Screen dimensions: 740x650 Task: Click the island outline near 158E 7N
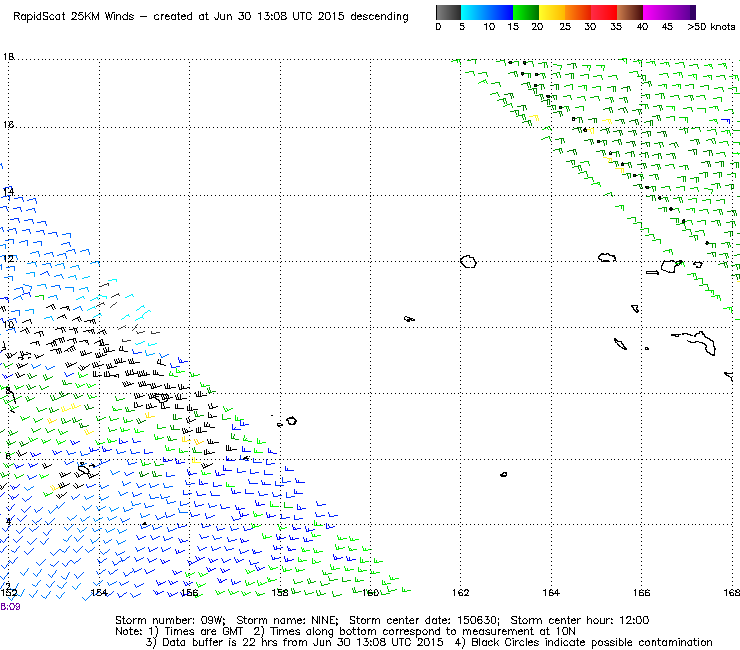click(292, 421)
